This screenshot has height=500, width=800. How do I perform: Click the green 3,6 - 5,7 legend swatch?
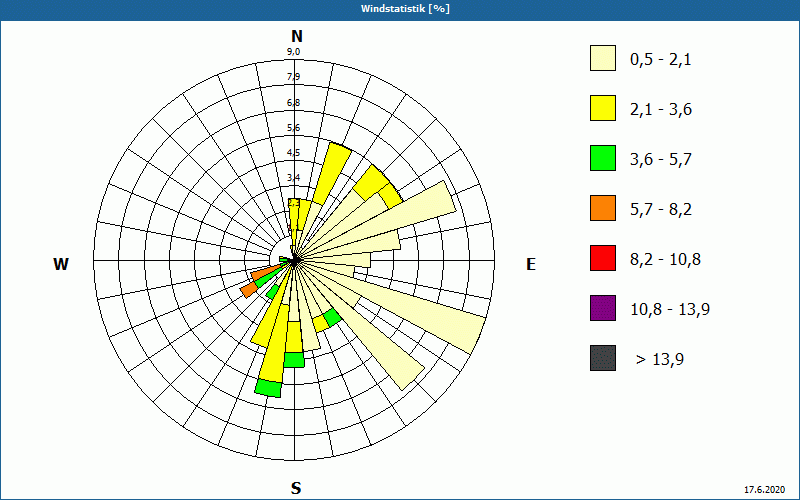603,158
